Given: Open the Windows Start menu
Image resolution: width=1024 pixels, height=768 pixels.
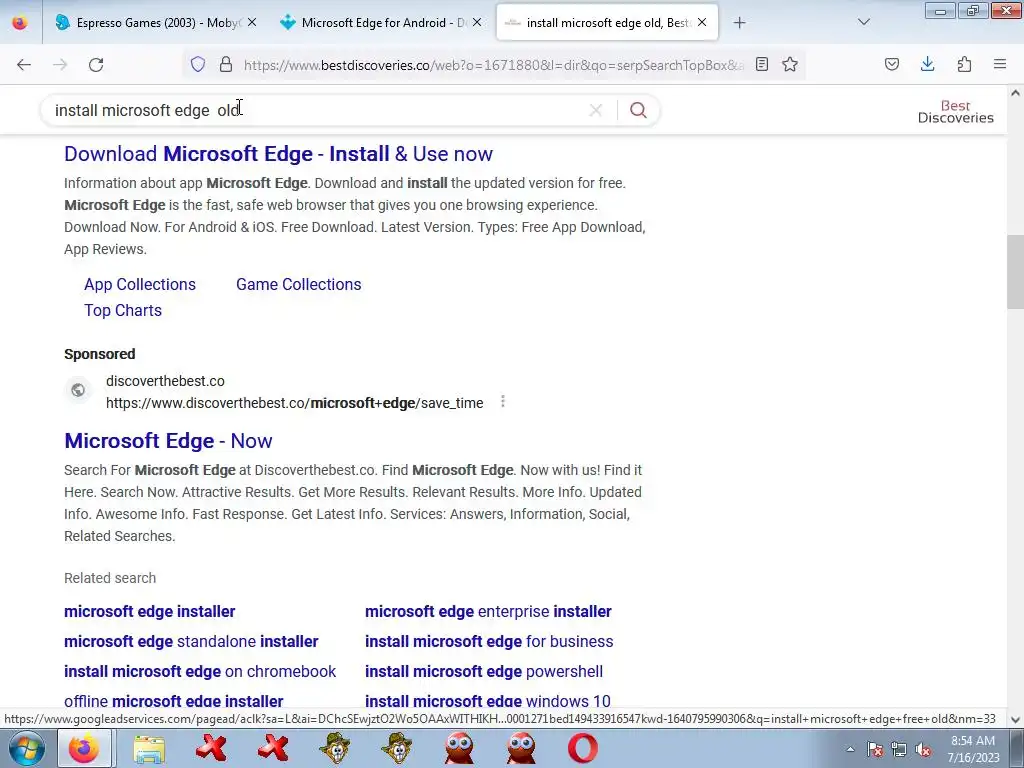Looking at the screenshot, I should [26, 748].
